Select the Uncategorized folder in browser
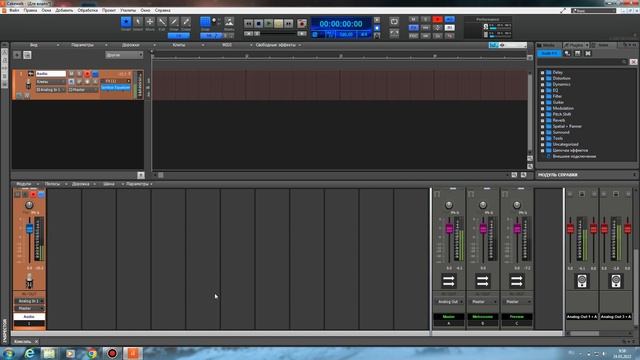The height and width of the screenshot is (360, 640). 565,144
